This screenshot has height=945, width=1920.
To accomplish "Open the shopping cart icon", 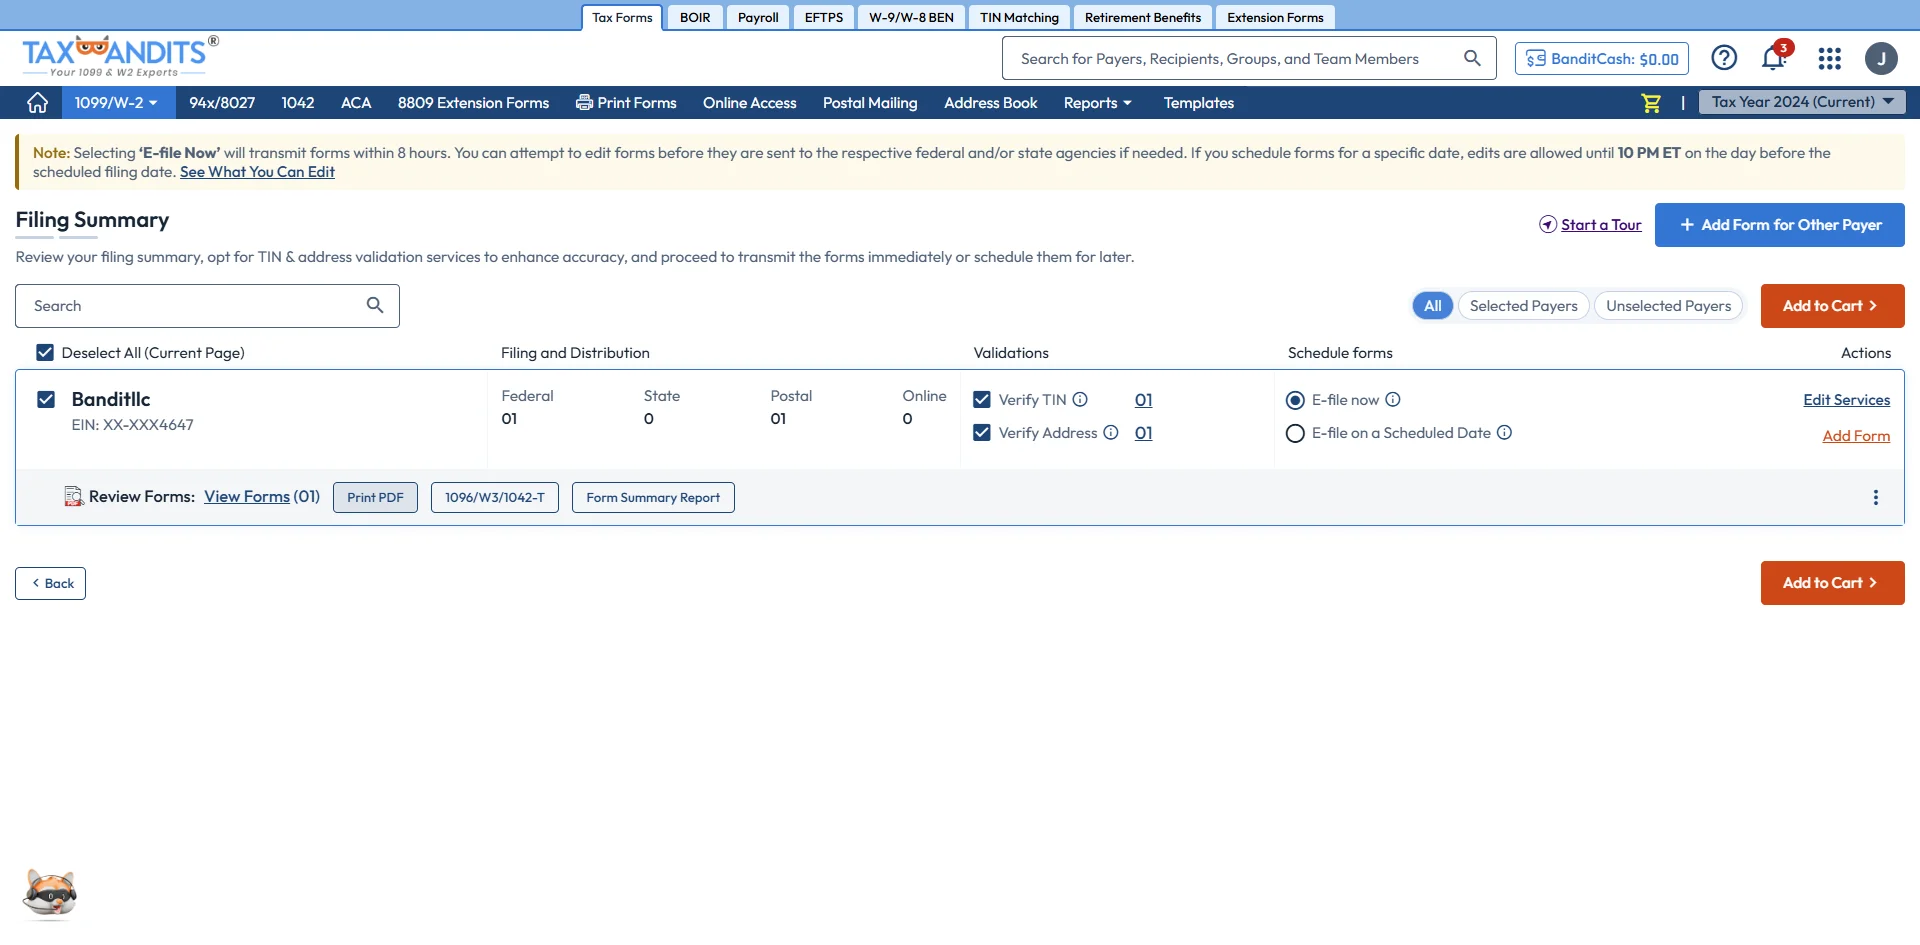I will click(1651, 103).
